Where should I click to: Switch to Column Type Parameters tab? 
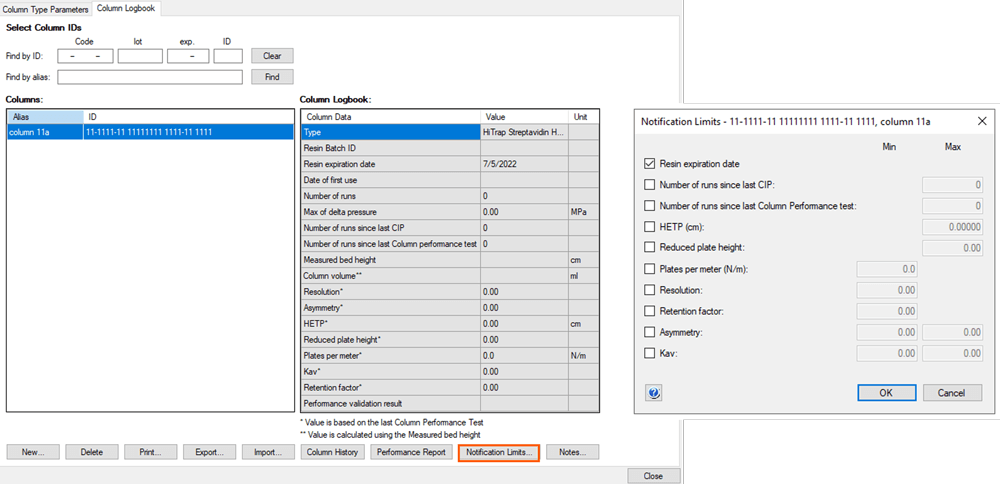pyautogui.click(x=47, y=9)
